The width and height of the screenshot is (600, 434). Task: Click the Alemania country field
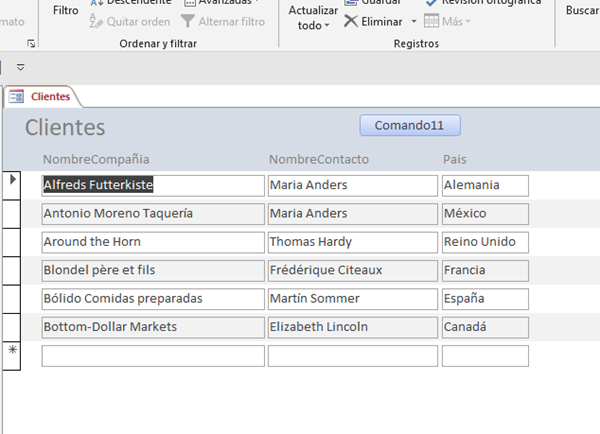coord(485,186)
